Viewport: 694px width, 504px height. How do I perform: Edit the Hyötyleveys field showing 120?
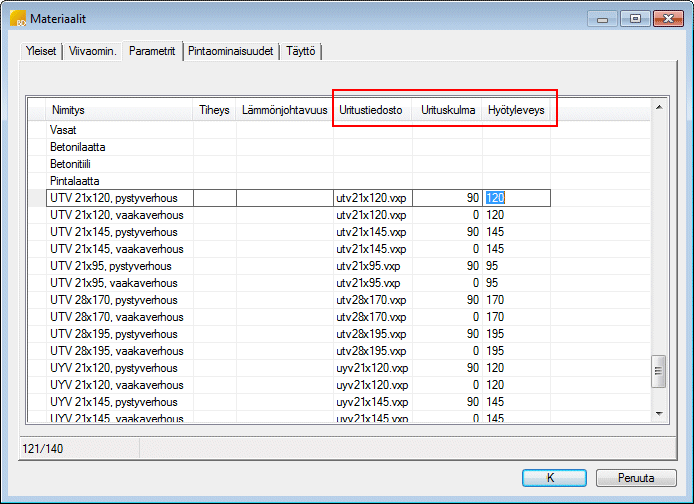[515, 198]
